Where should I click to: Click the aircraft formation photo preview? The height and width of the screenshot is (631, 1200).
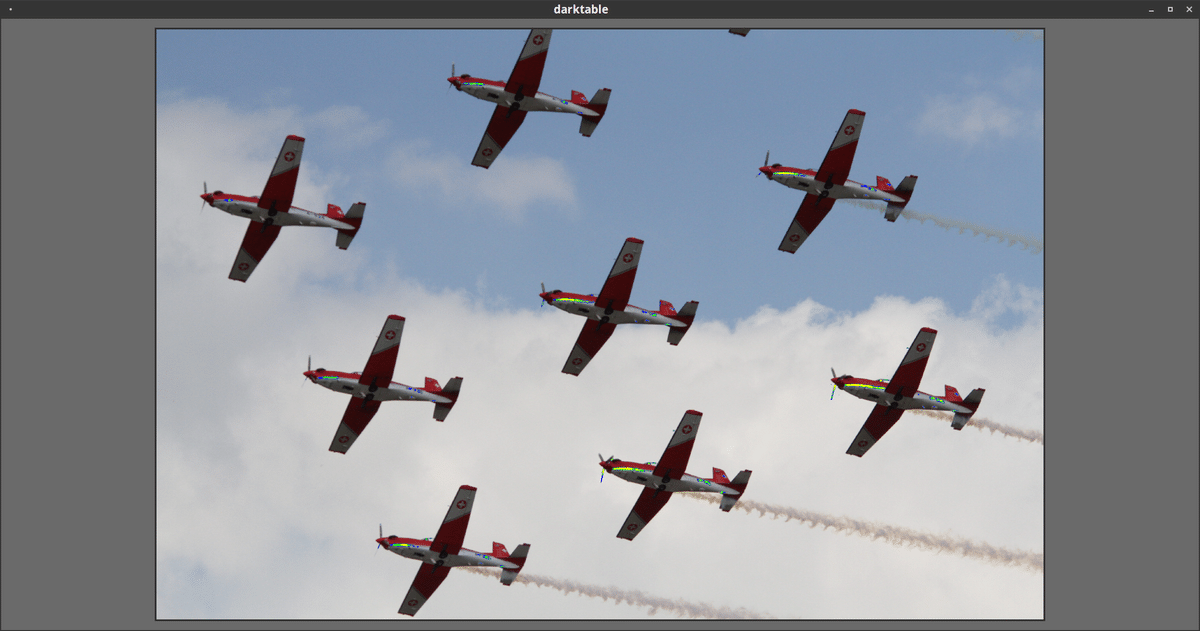point(600,324)
